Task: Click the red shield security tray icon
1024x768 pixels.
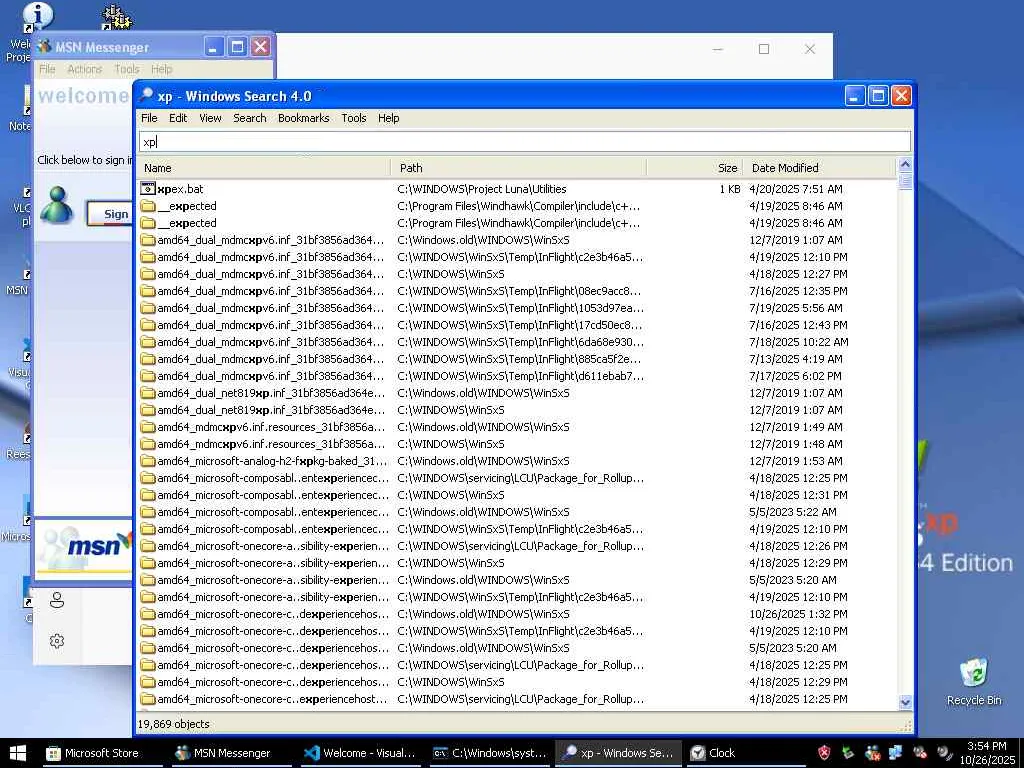Action: tap(824, 753)
